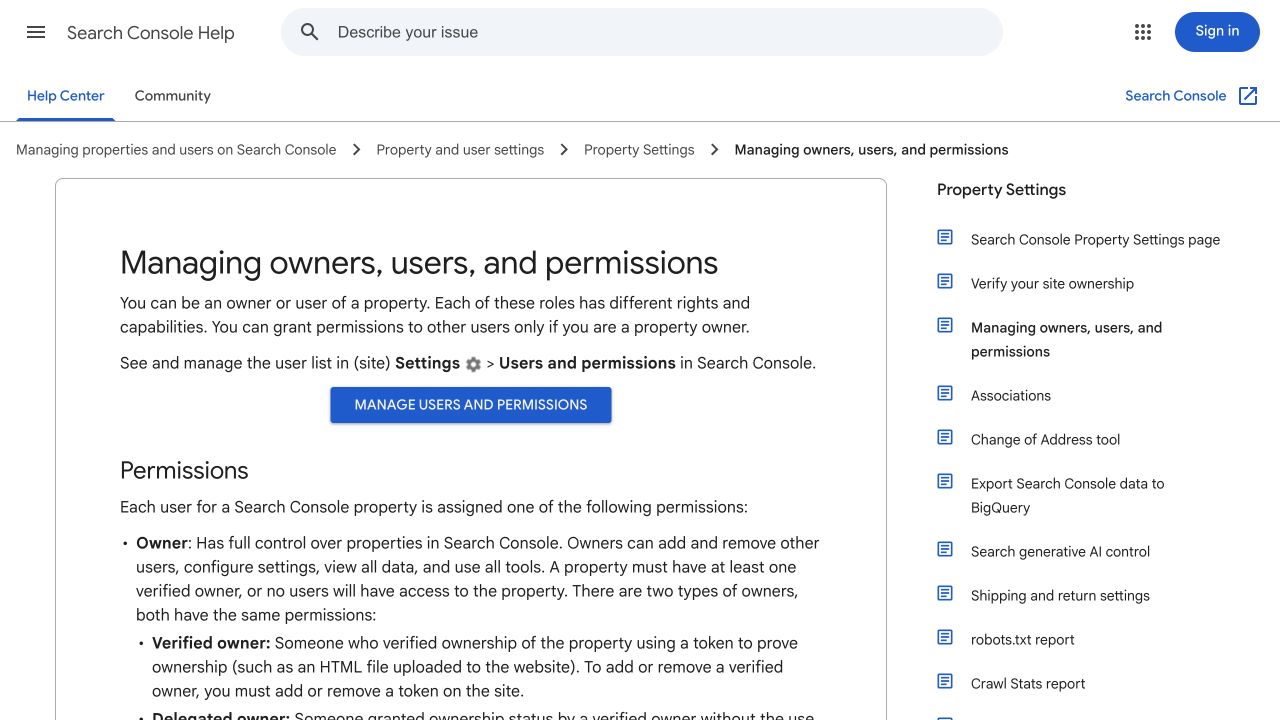1280x720 pixels.
Task: Open Change of Address tool article
Action: tap(1045, 440)
